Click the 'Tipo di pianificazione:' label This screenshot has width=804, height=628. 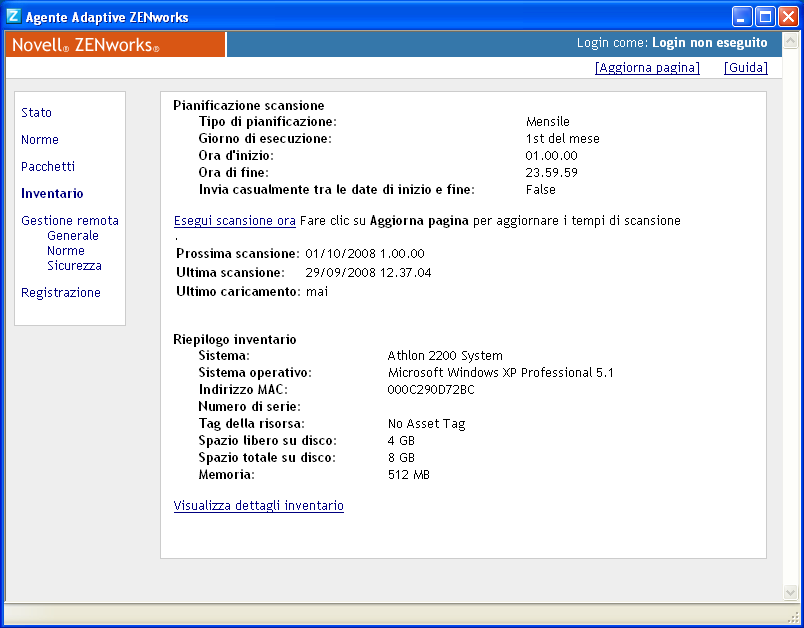point(268,122)
